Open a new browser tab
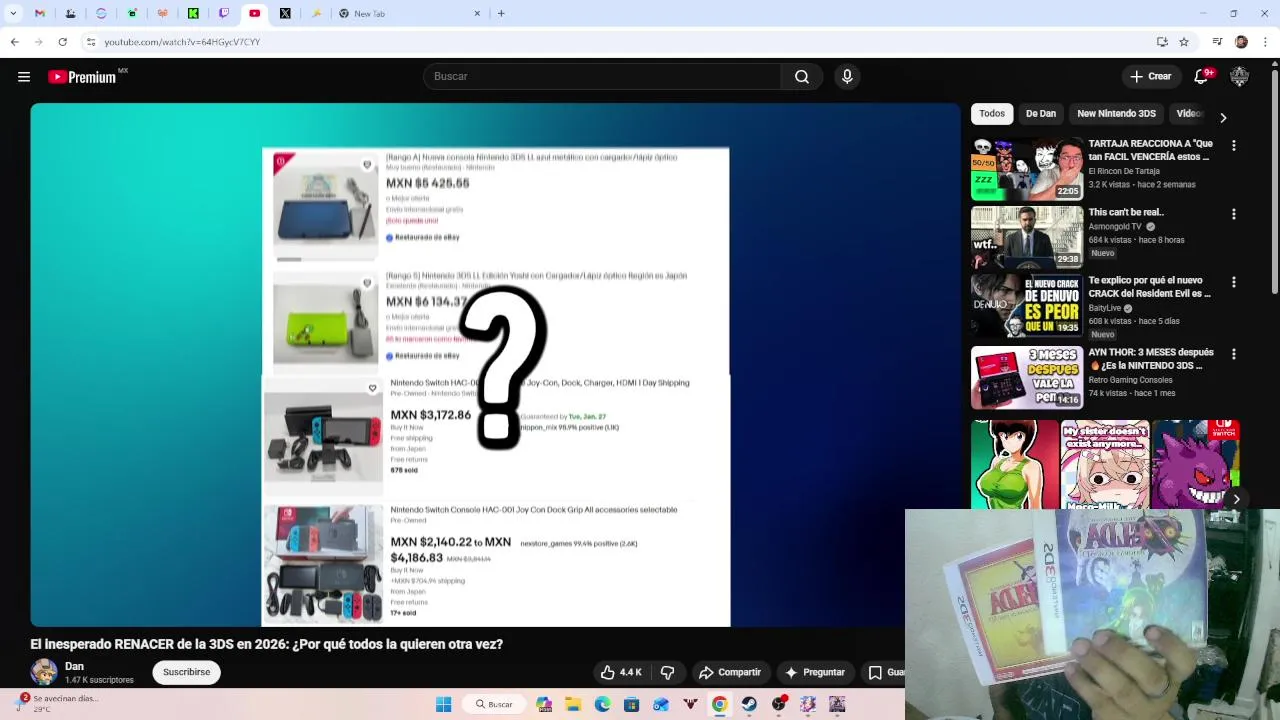 tap(501, 14)
